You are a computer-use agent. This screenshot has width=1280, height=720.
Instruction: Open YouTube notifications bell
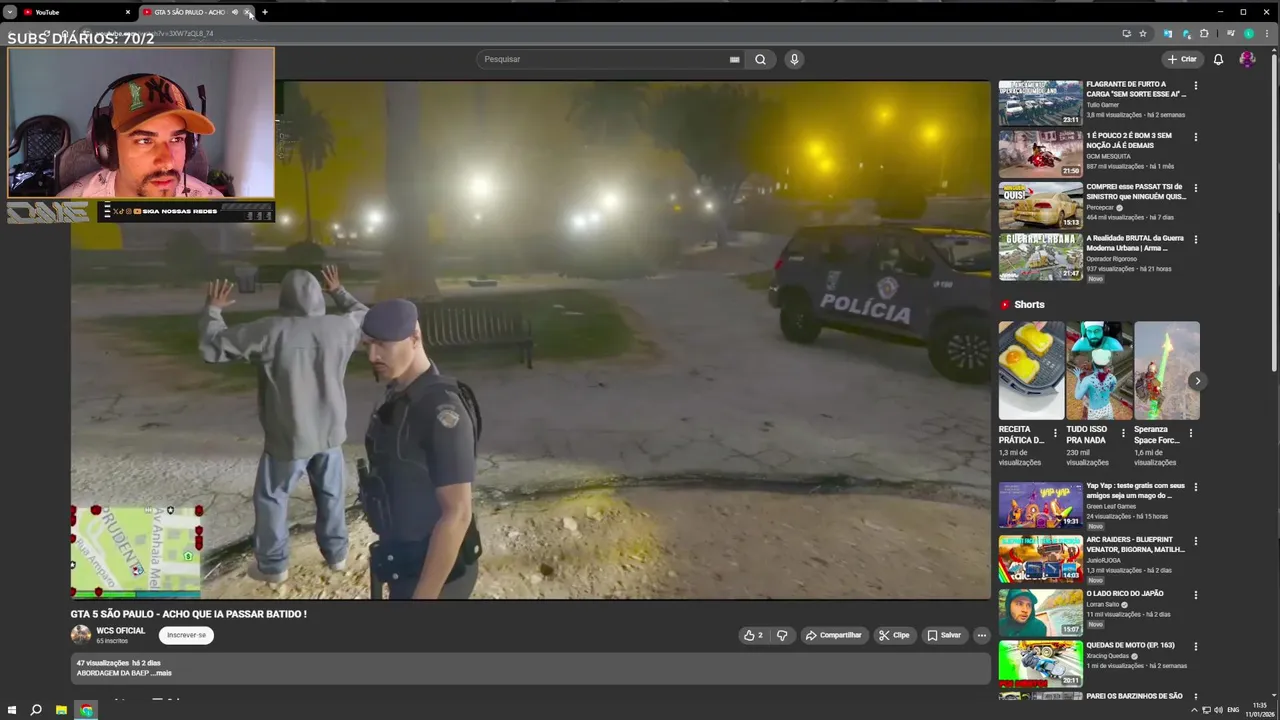[1218, 59]
